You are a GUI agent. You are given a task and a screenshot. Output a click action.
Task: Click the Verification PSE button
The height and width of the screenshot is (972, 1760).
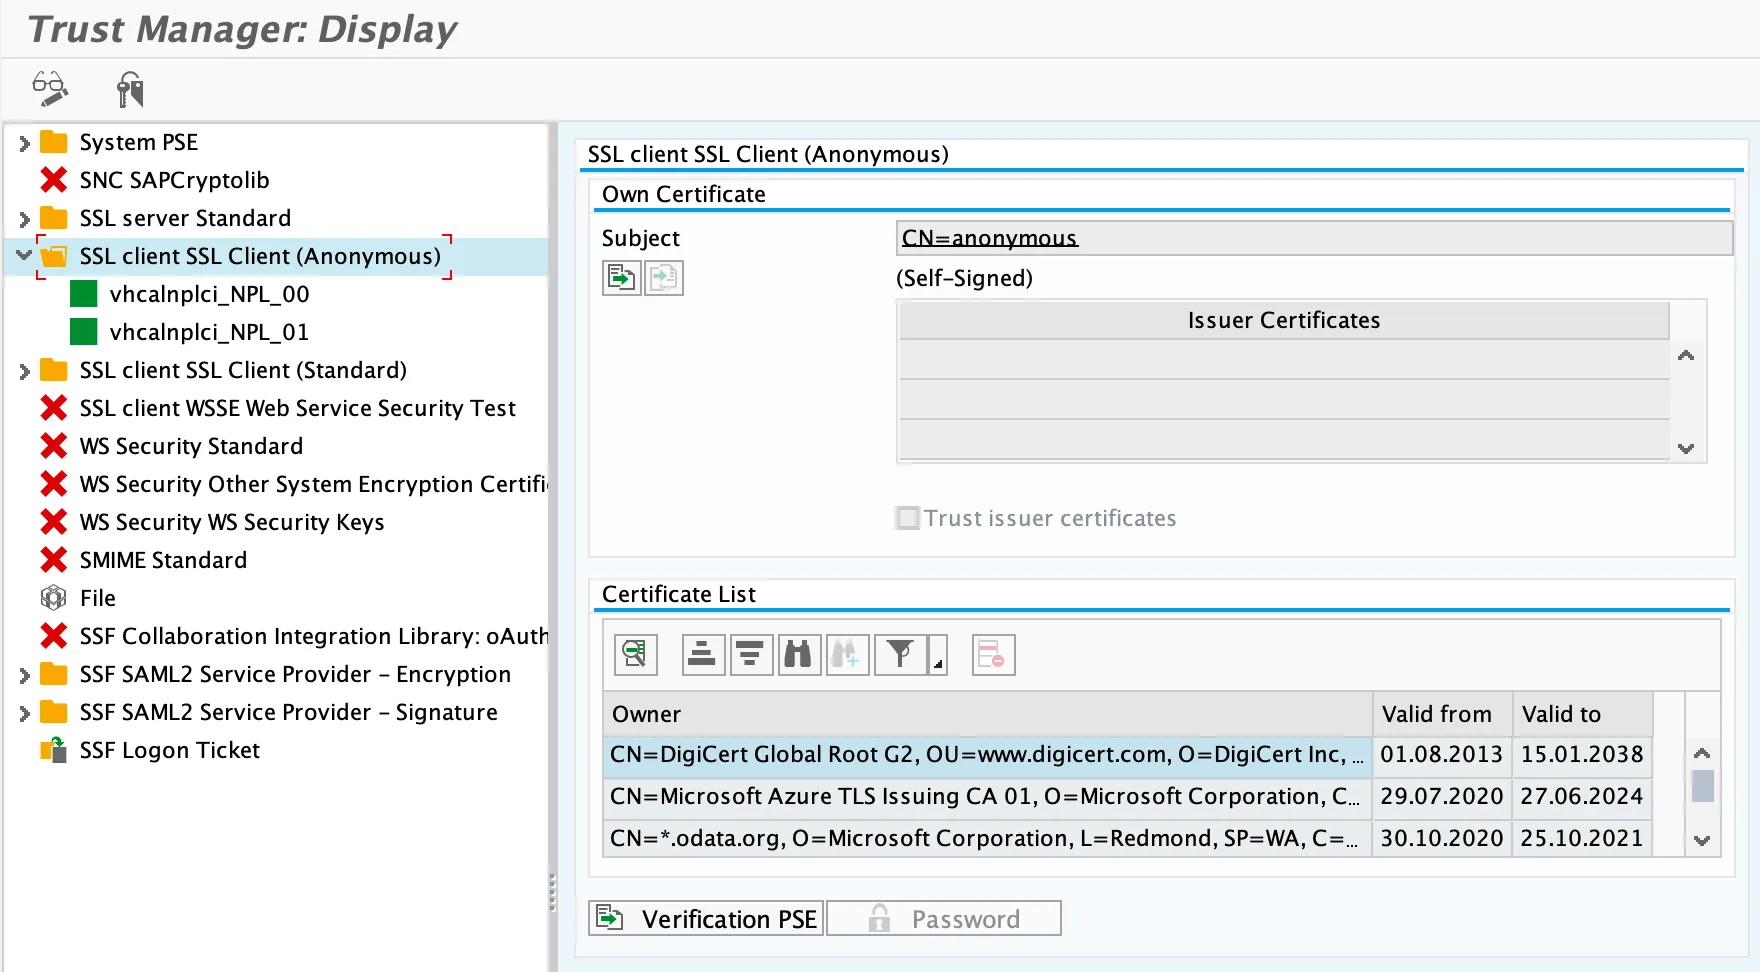[706, 918]
